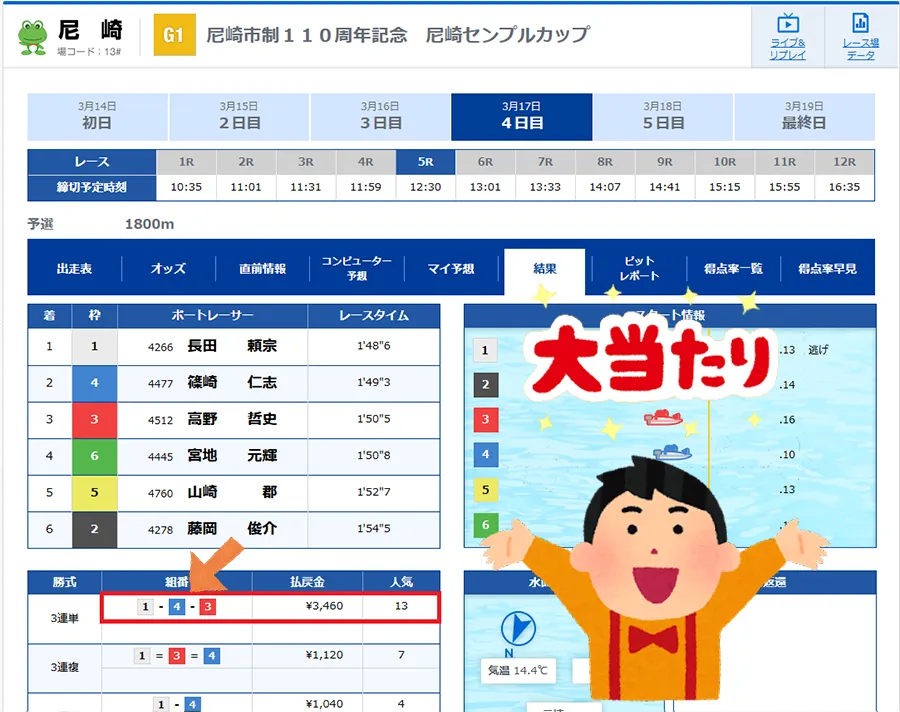Open the レース場データ chart icon
This screenshot has height=712, width=900.
859,24
